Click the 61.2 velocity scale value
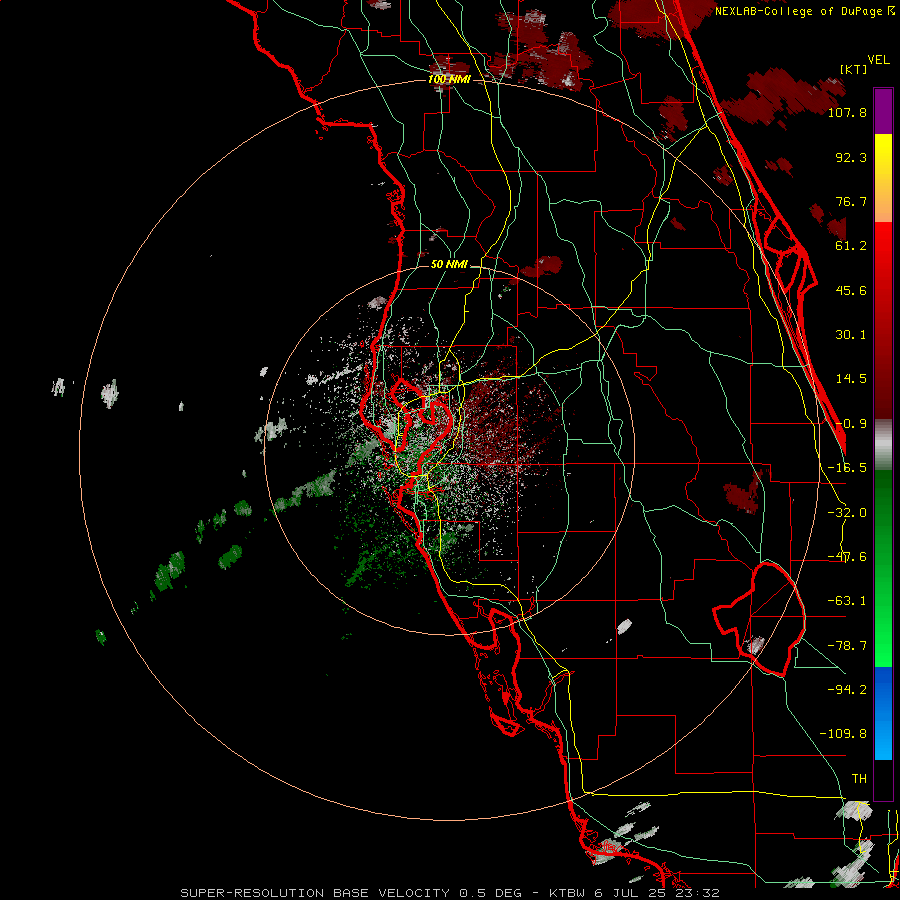 point(851,246)
